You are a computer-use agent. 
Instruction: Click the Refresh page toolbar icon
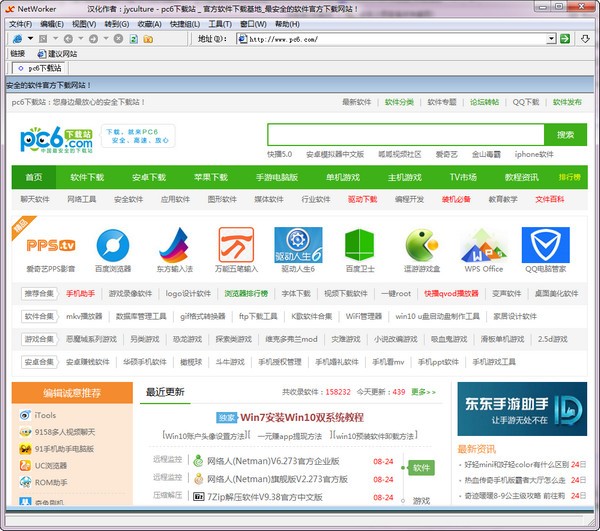click(x=134, y=39)
